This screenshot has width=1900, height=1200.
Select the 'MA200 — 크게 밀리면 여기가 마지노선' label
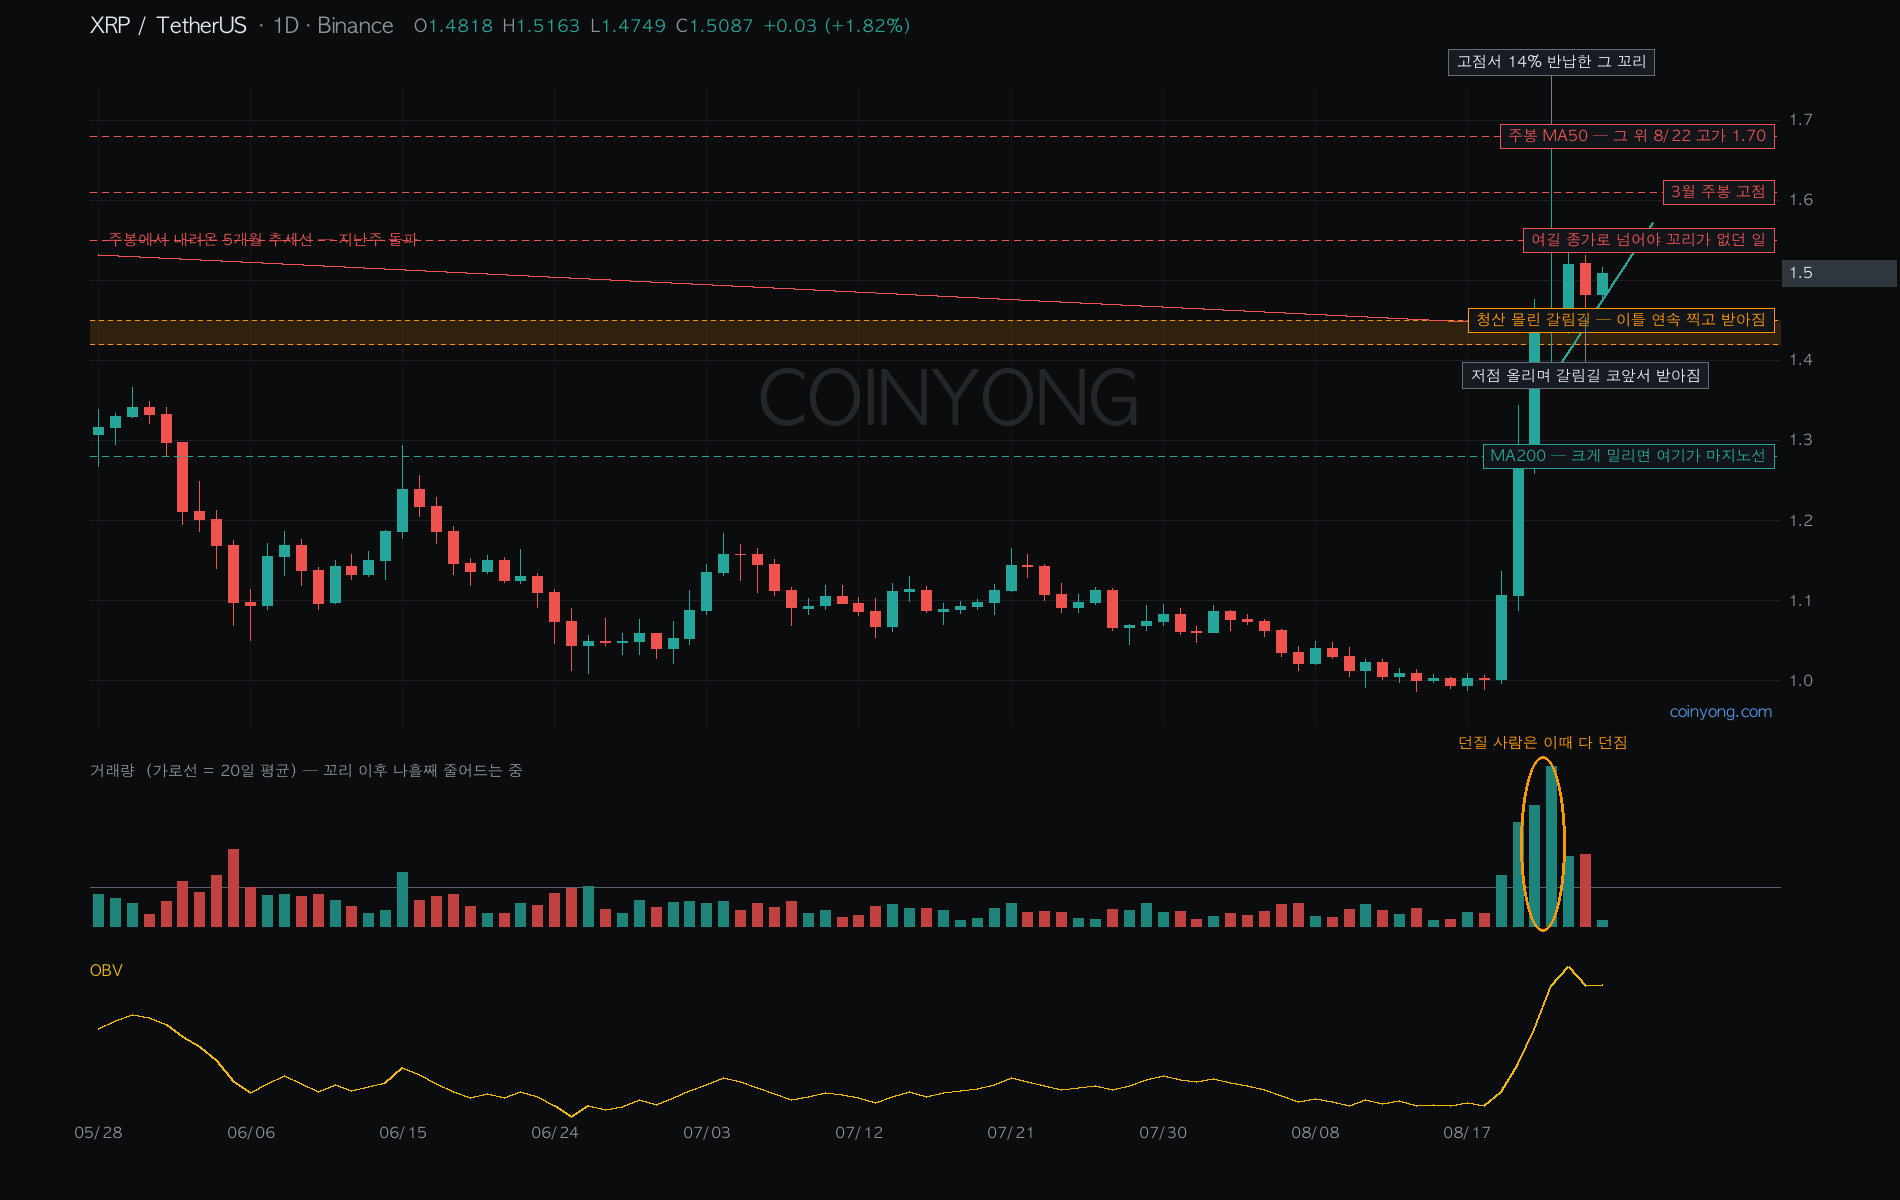(x=1628, y=456)
